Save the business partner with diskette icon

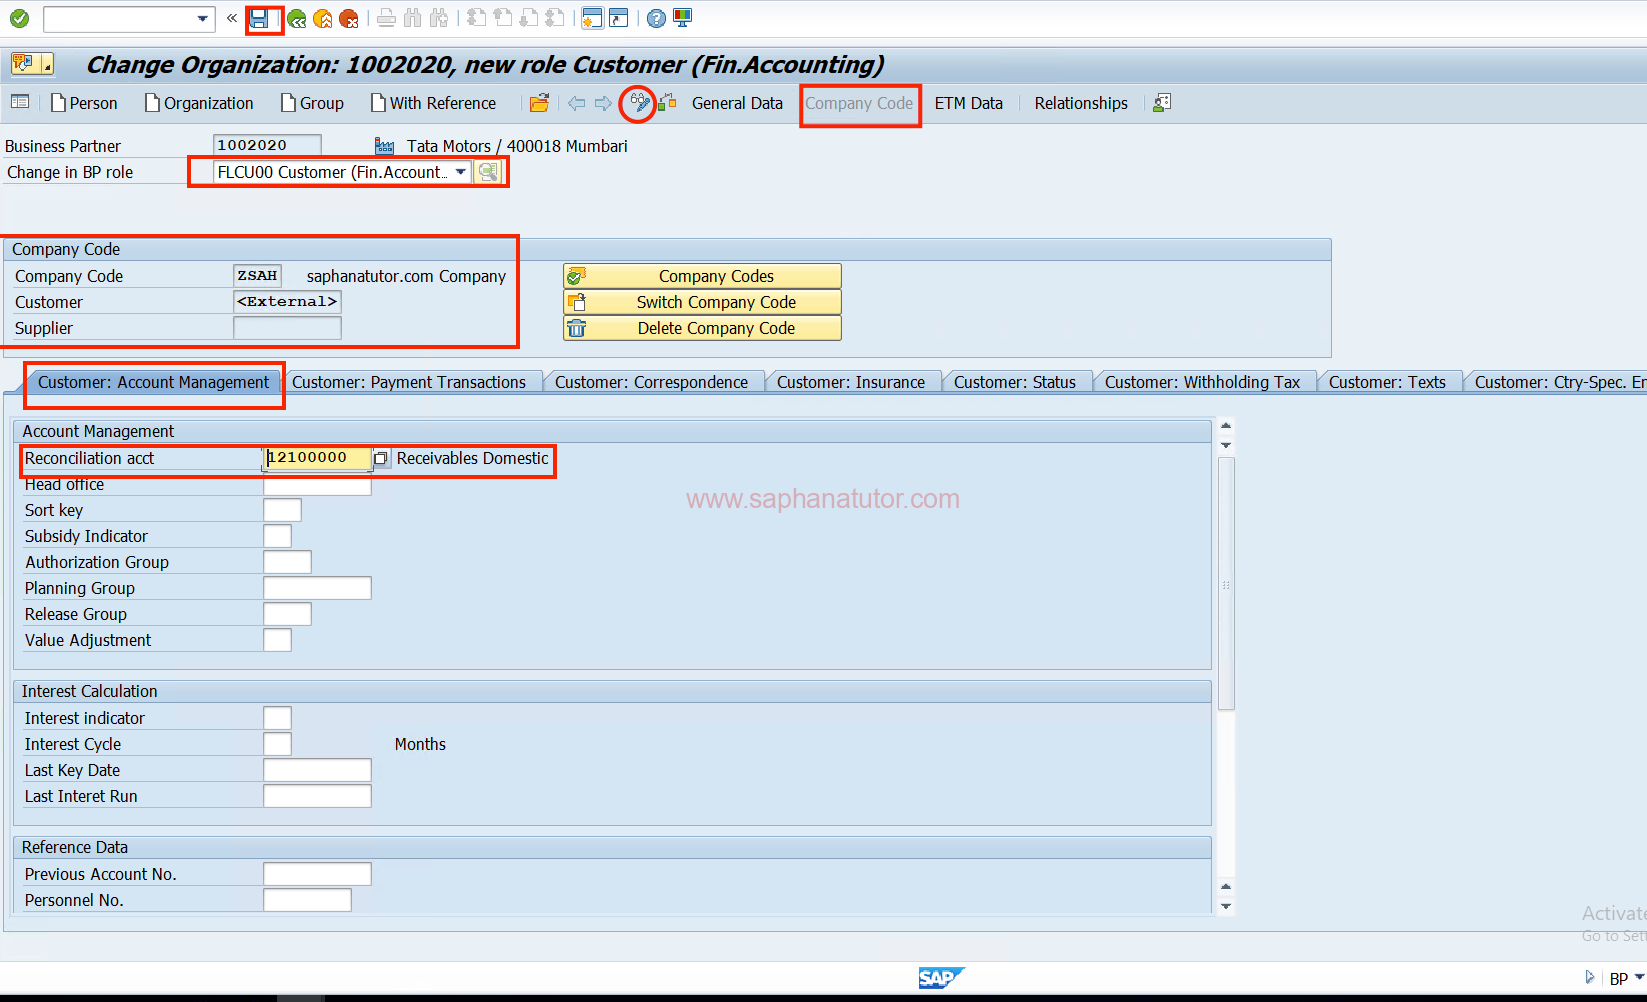260,18
